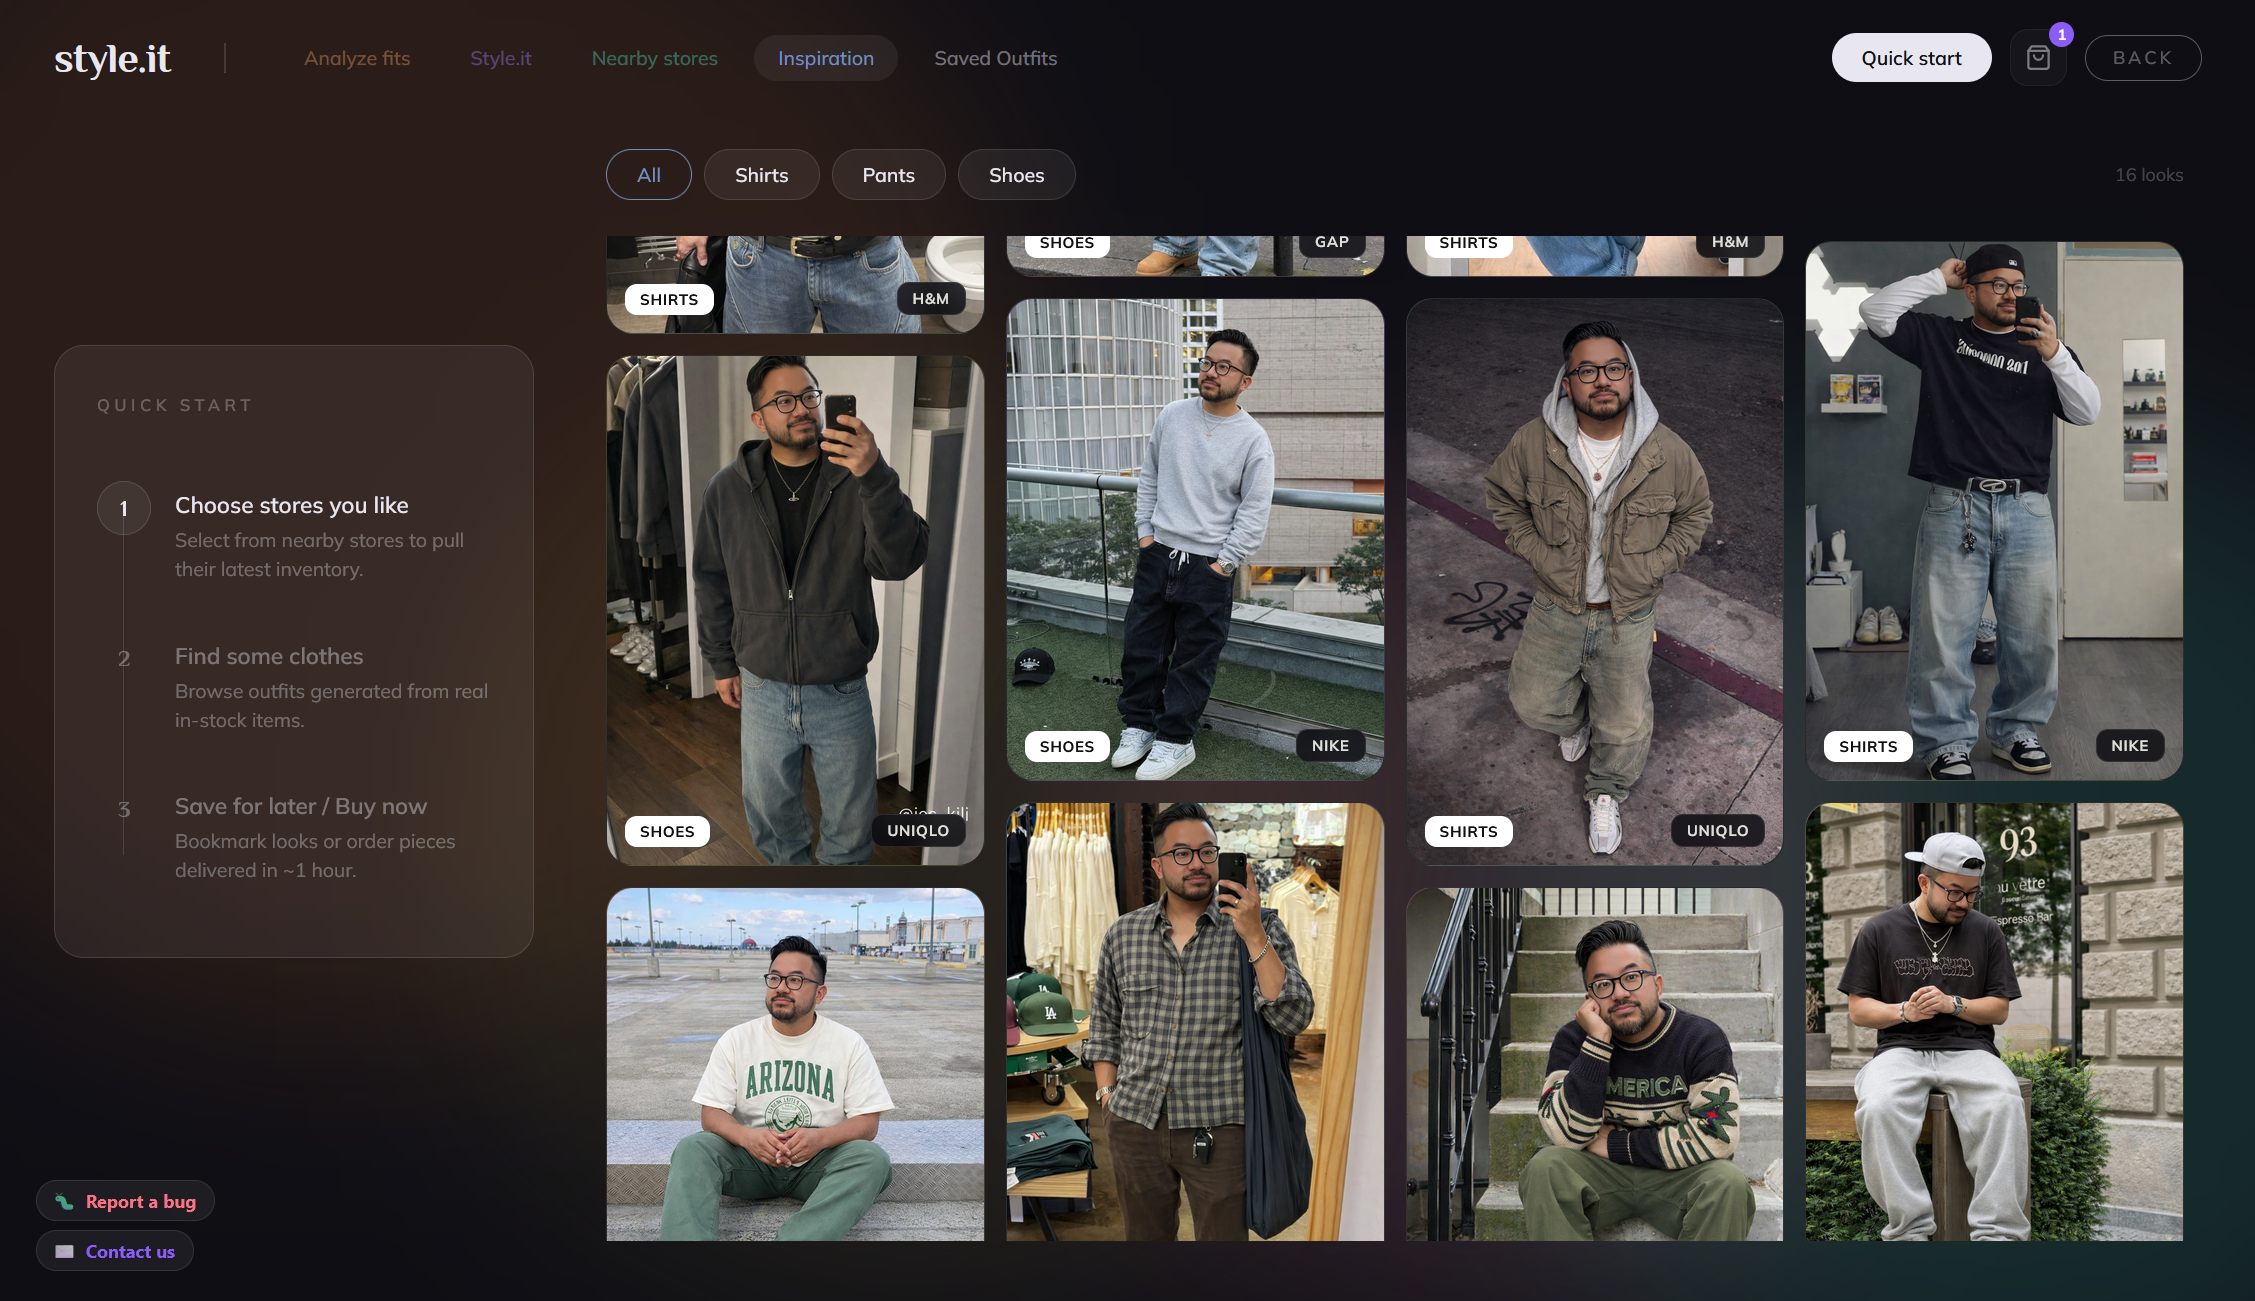Click the NIKE tag on the rooftop outfit
Image resolution: width=2255 pixels, height=1301 pixels.
pos(1330,745)
